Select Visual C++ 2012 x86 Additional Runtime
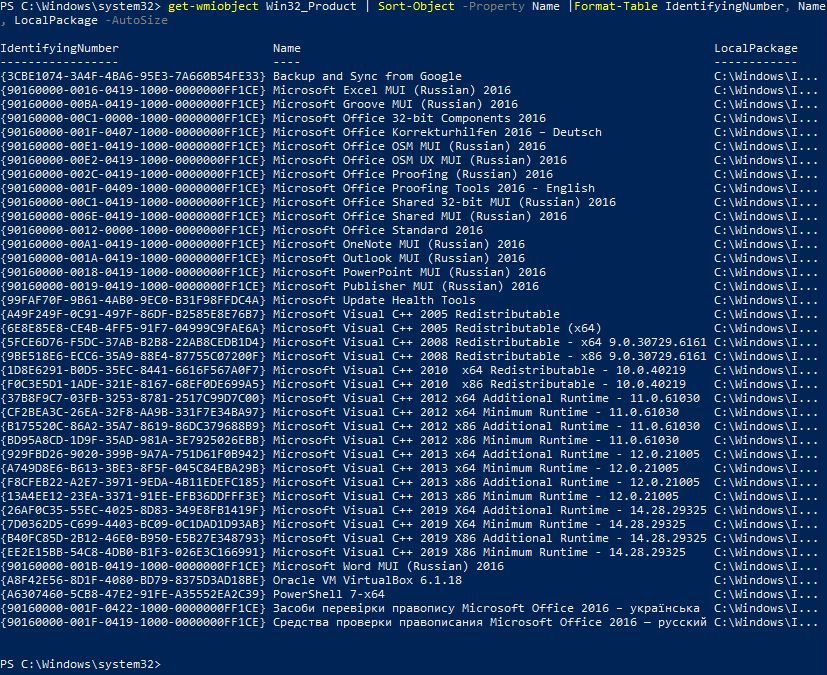This screenshot has width=827, height=675. 486,426
